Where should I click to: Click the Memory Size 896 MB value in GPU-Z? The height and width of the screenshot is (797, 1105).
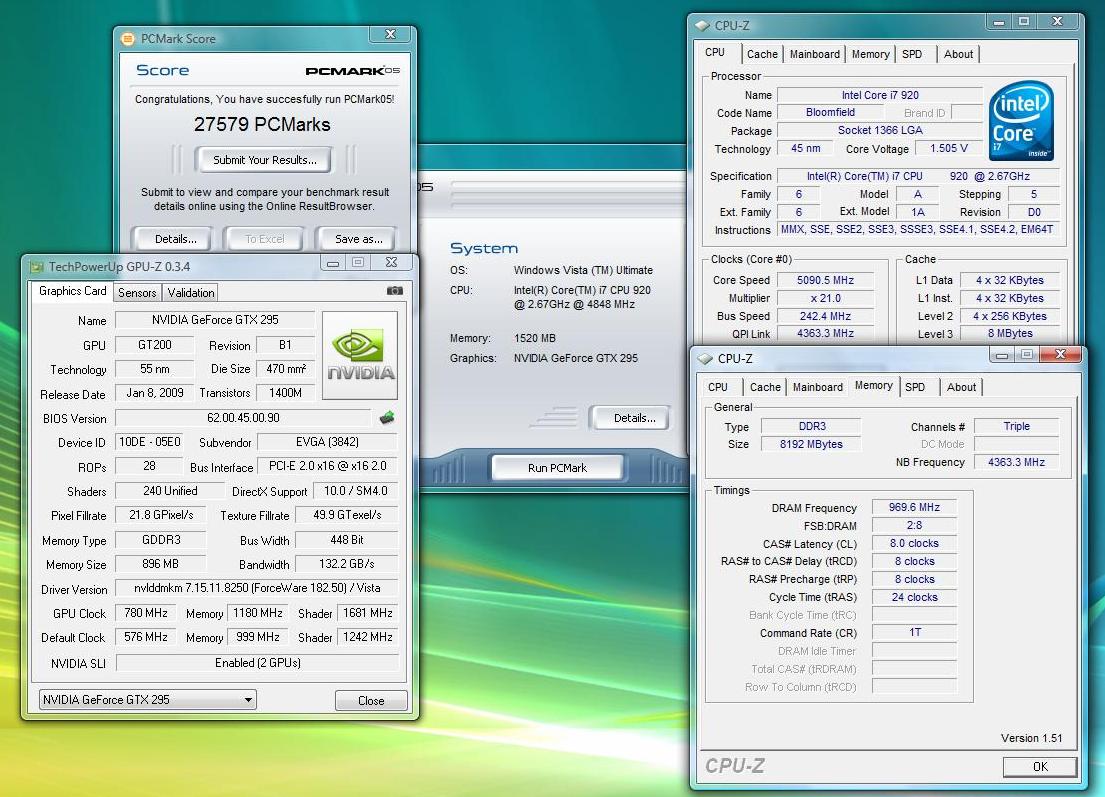160,564
